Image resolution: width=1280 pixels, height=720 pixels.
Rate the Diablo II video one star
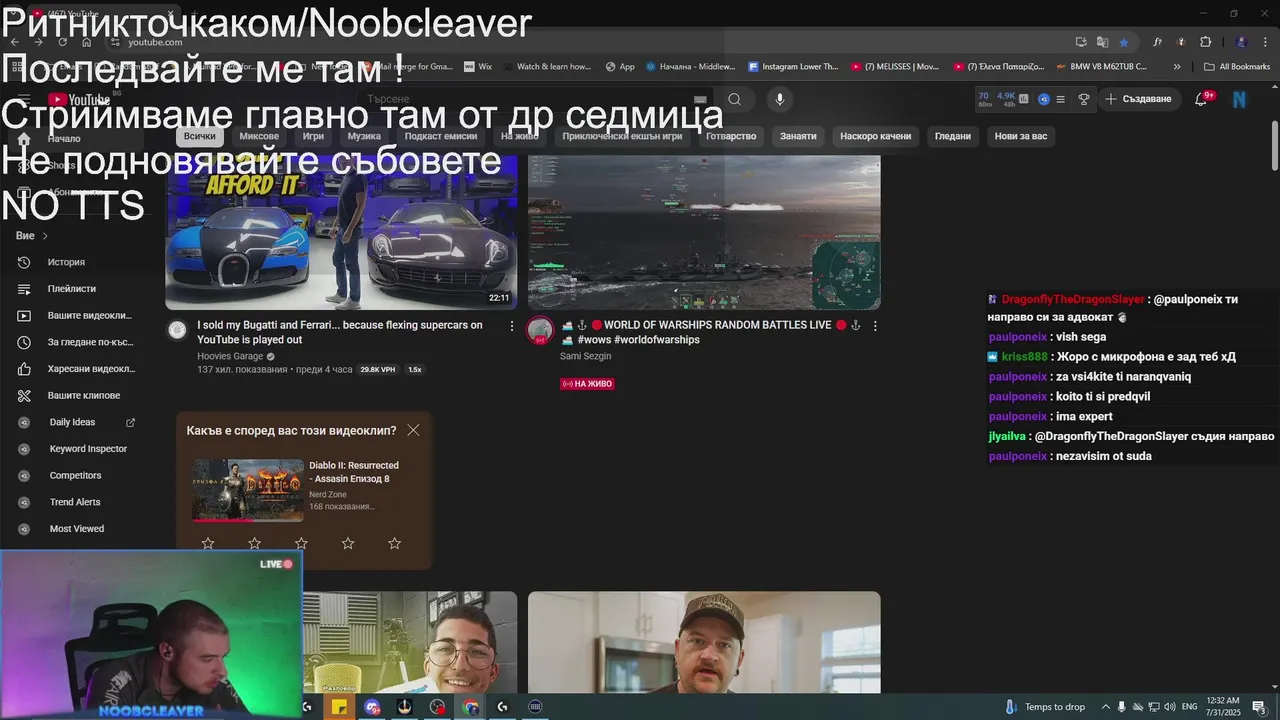point(208,543)
